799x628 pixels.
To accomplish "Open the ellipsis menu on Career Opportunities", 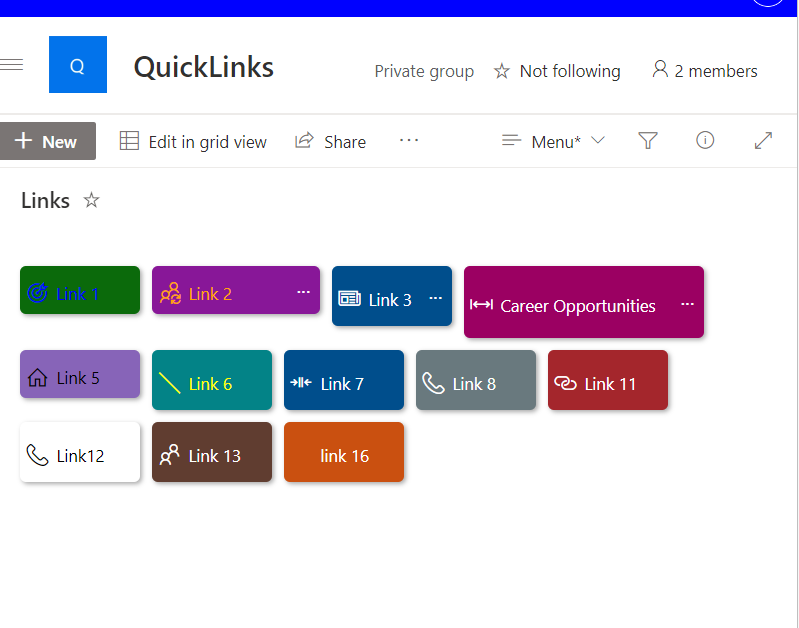I will (687, 304).
